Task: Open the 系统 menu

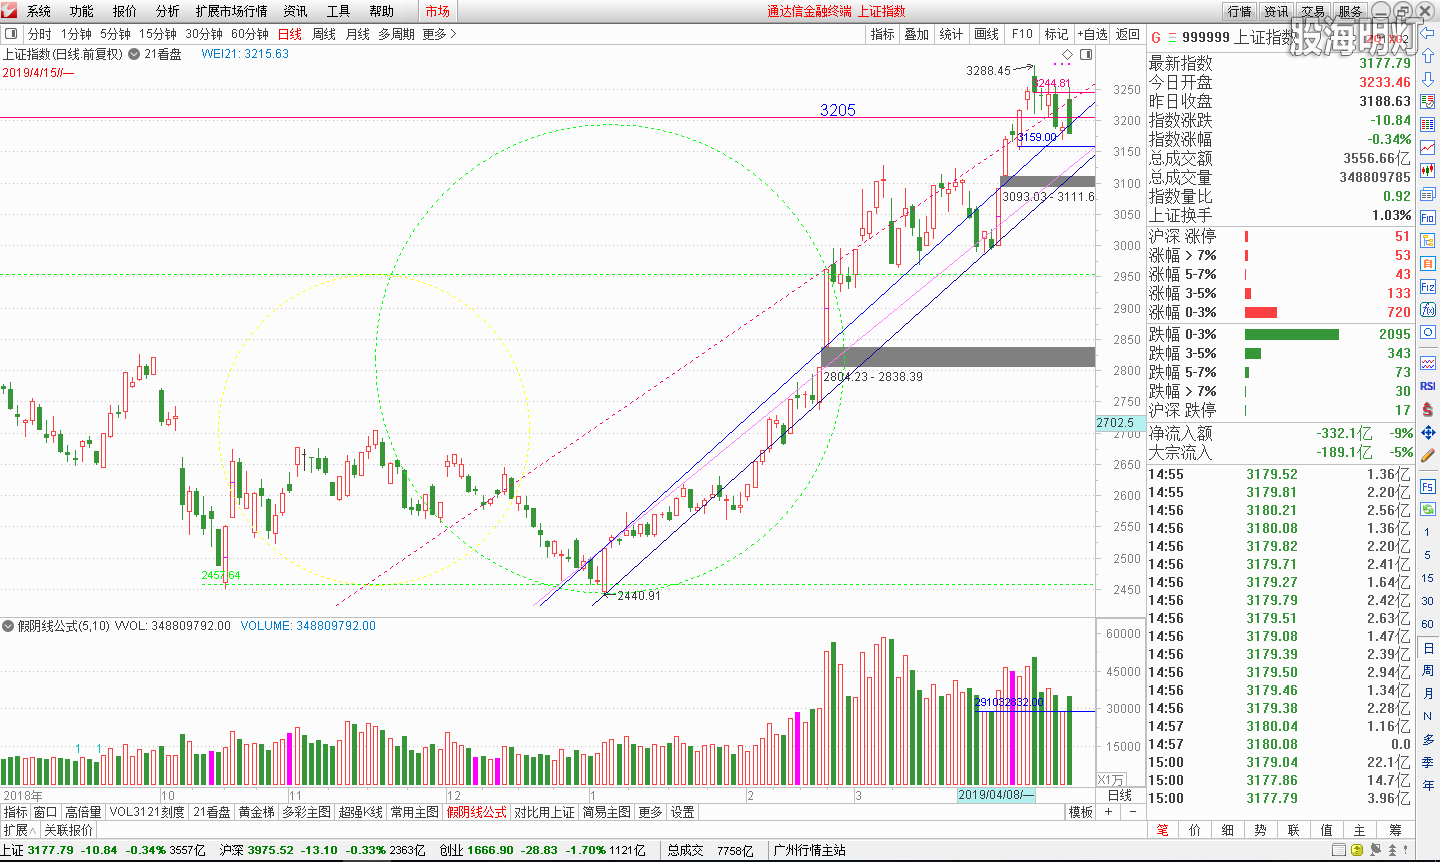Action: click(x=39, y=11)
